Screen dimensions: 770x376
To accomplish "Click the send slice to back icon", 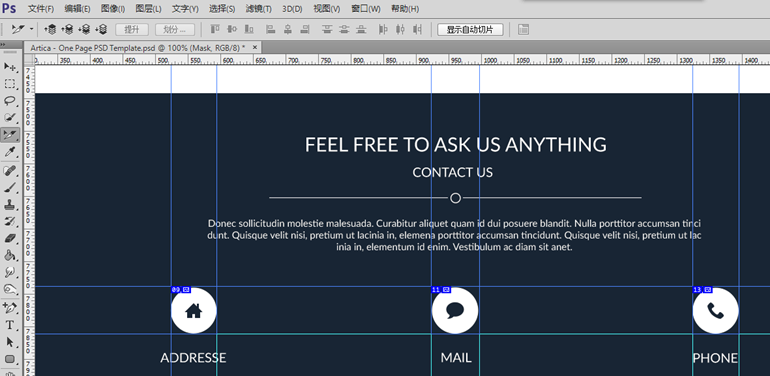I will coord(102,29).
